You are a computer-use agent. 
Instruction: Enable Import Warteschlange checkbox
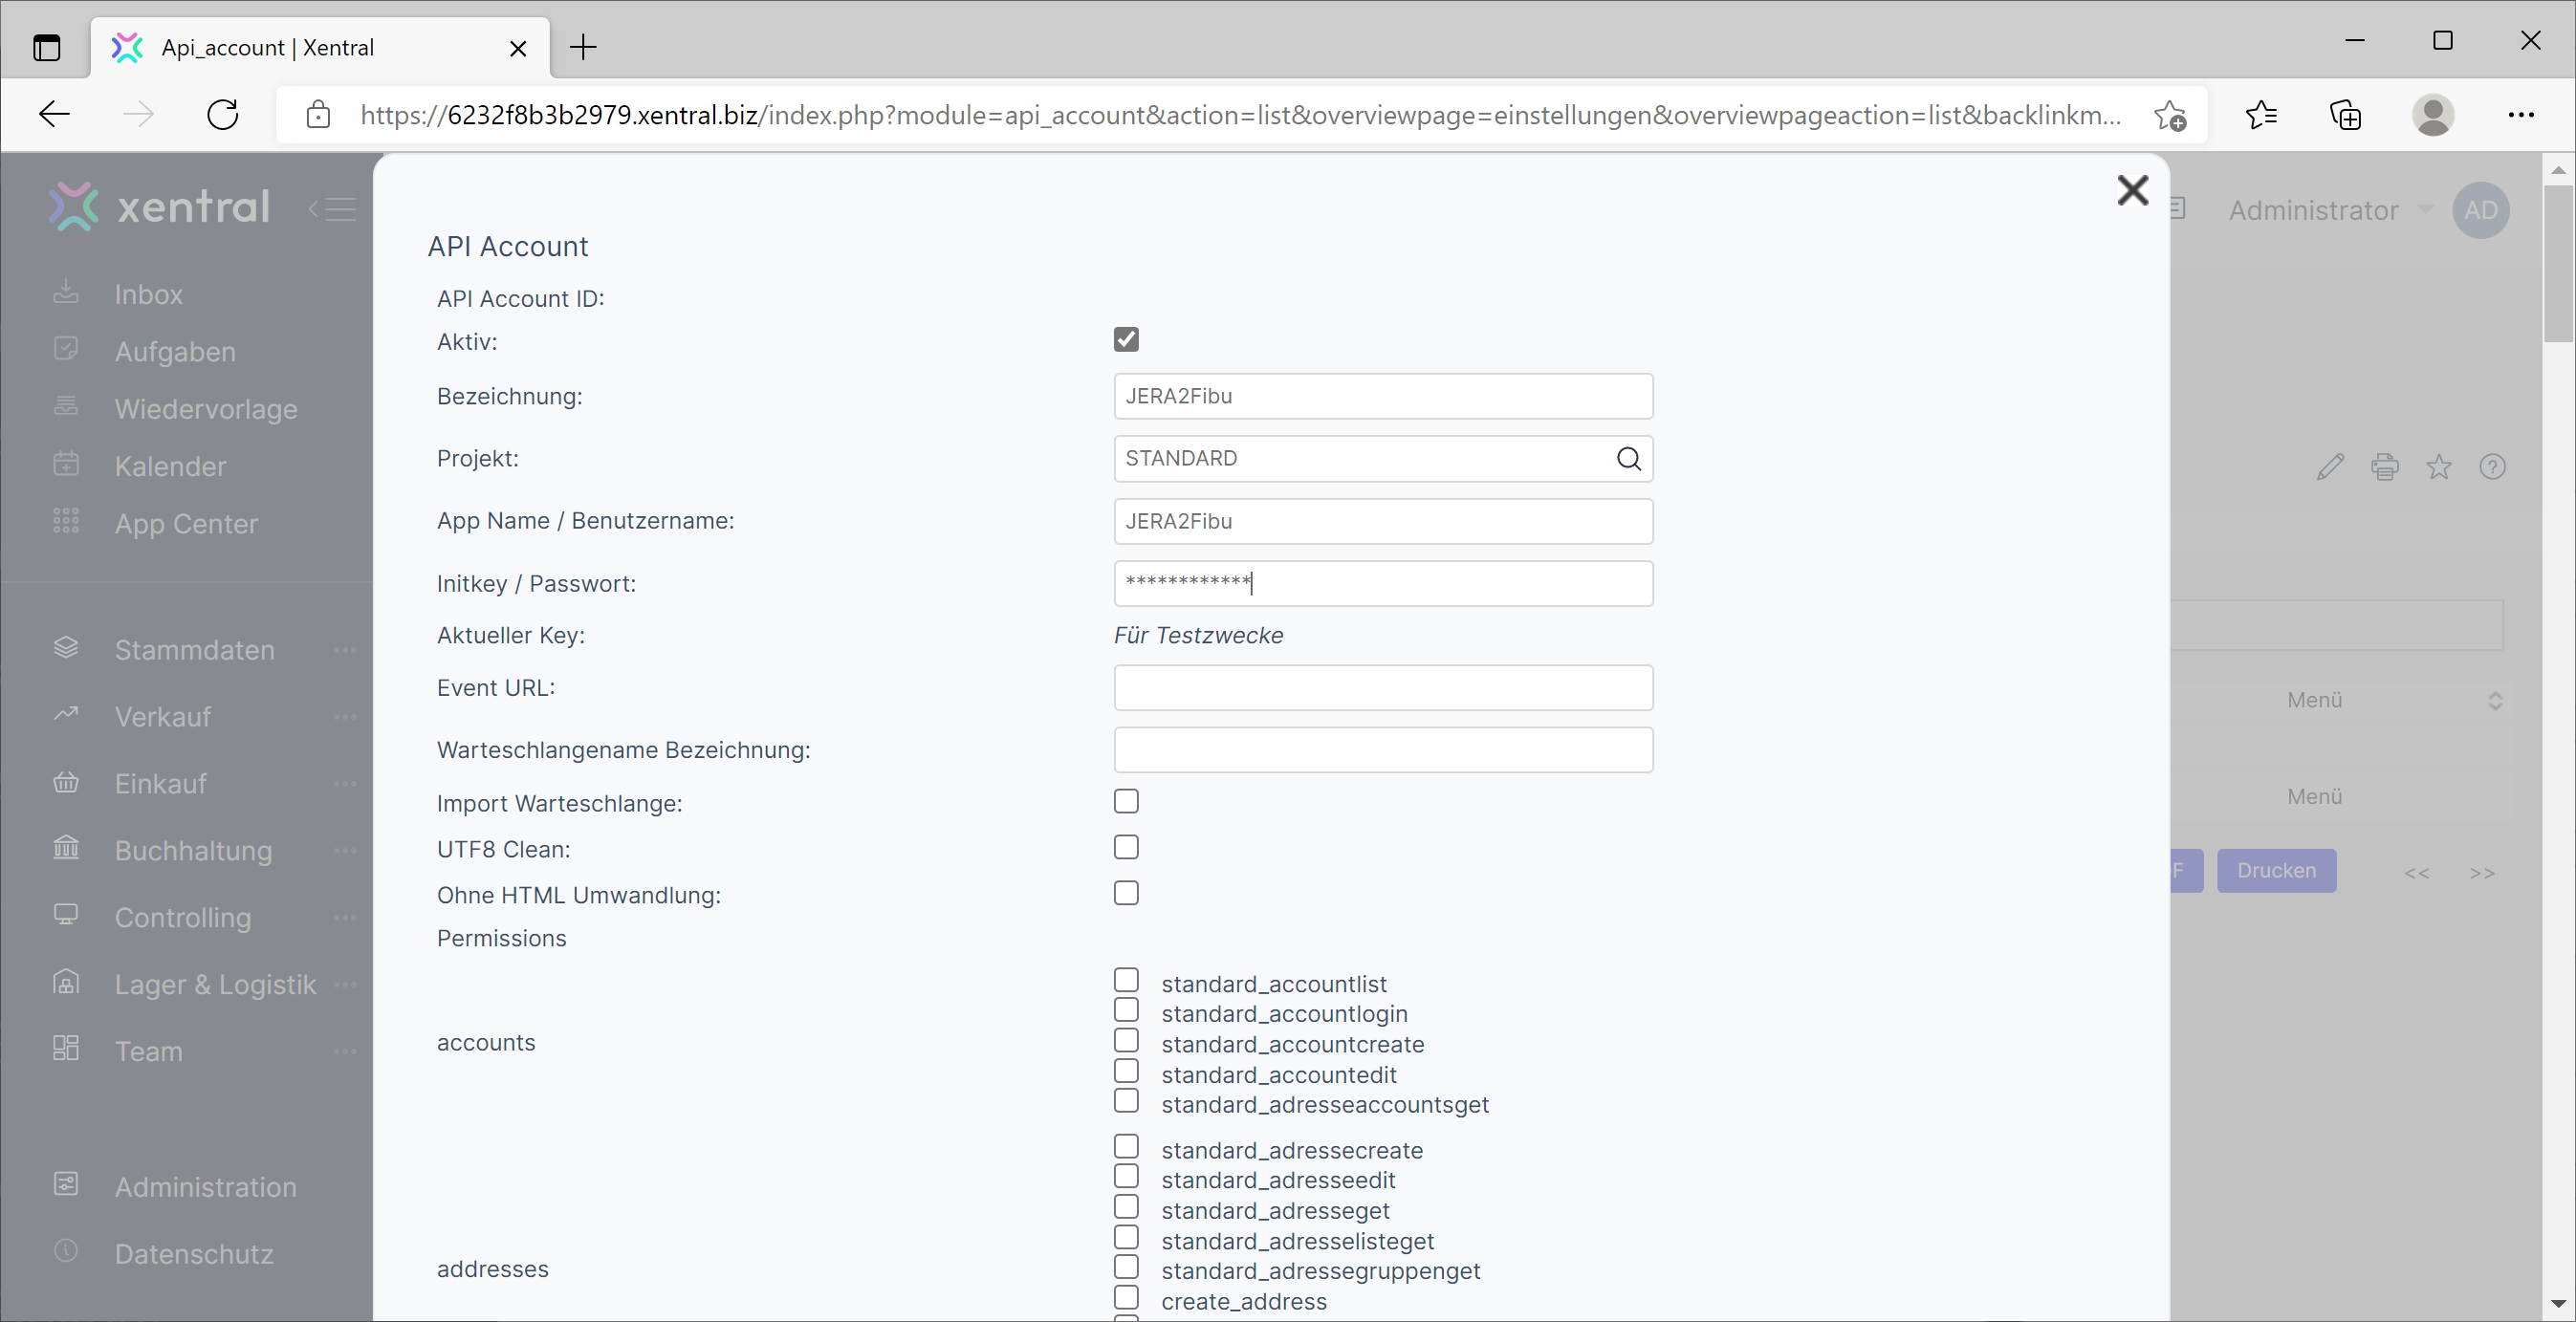click(1126, 802)
